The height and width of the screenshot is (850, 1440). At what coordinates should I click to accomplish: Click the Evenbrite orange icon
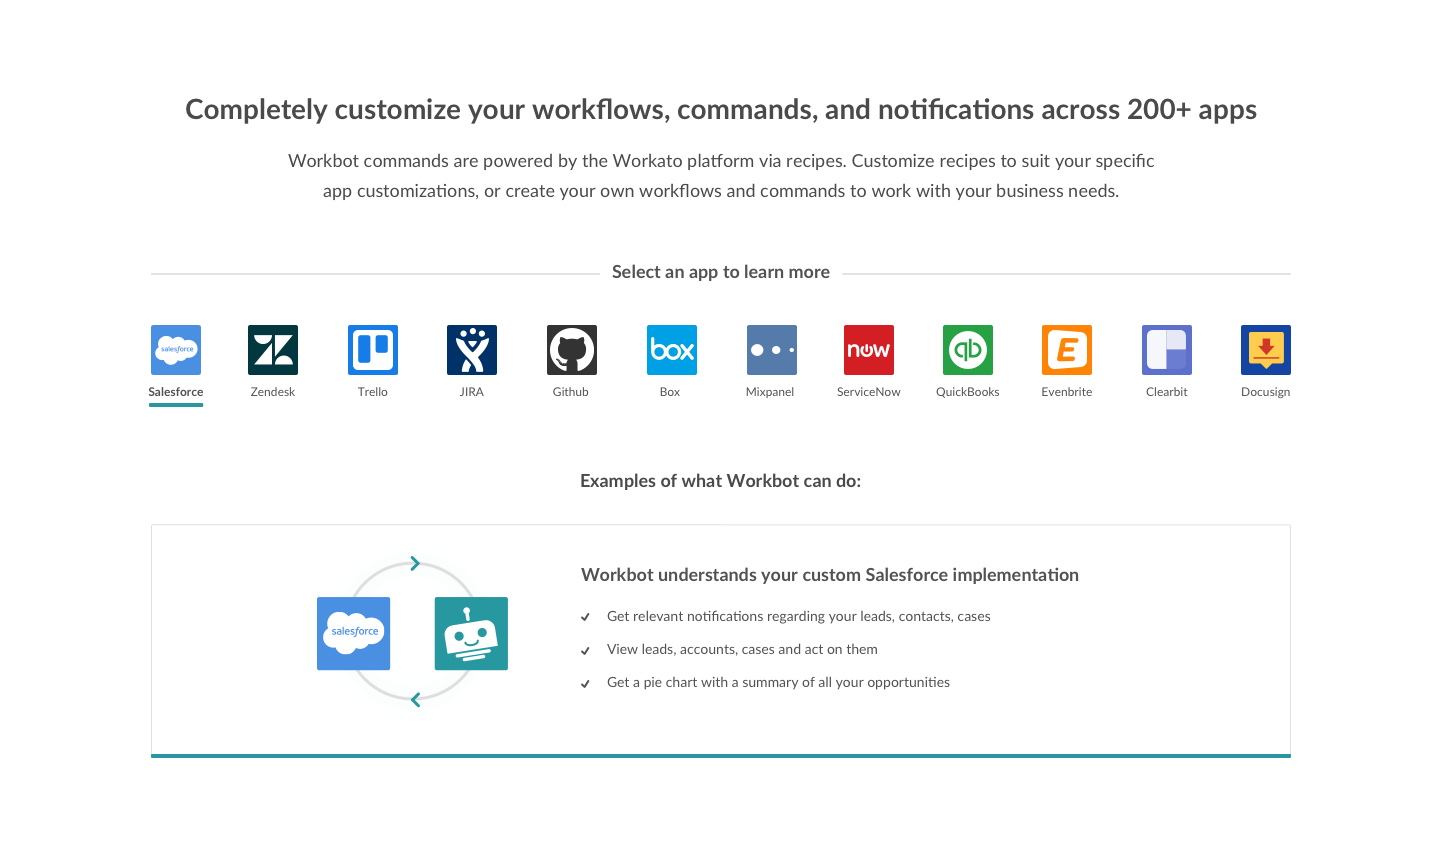pyautogui.click(x=1067, y=350)
